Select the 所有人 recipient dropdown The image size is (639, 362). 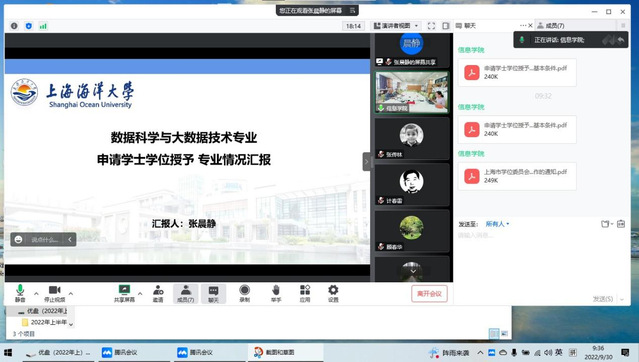click(x=497, y=224)
